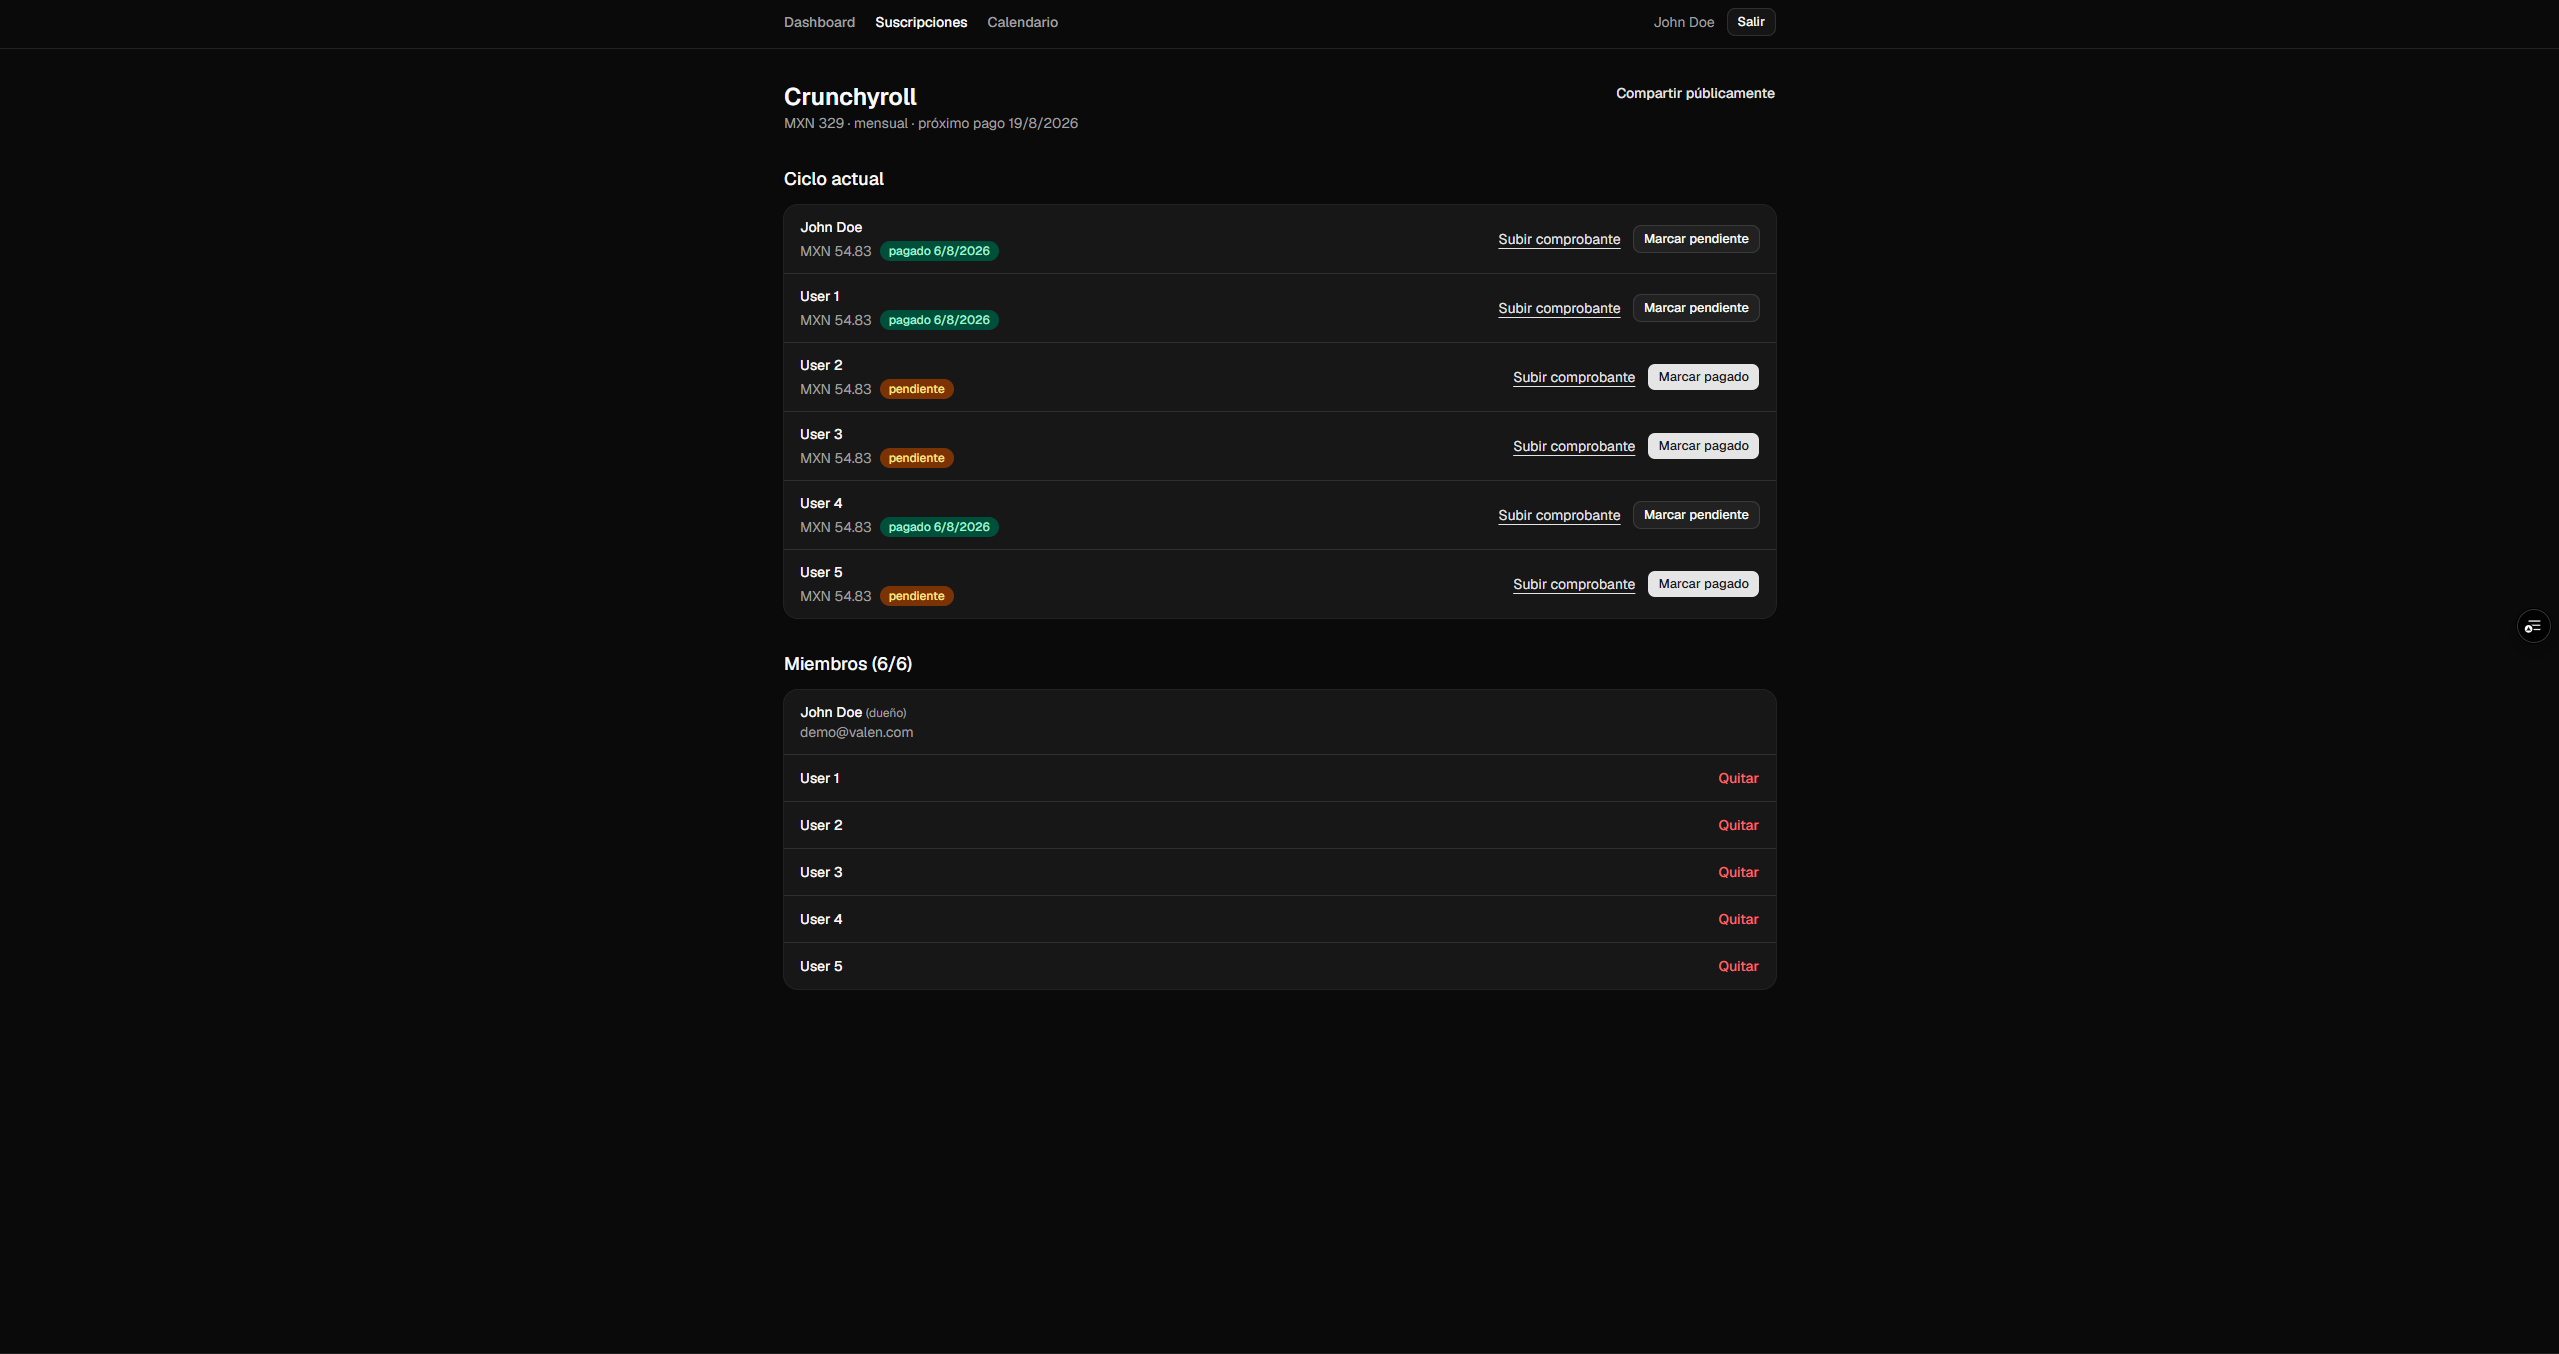2559x1354 pixels.
Task: Click User 5's 'pendiente' badge
Action: point(916,596)
